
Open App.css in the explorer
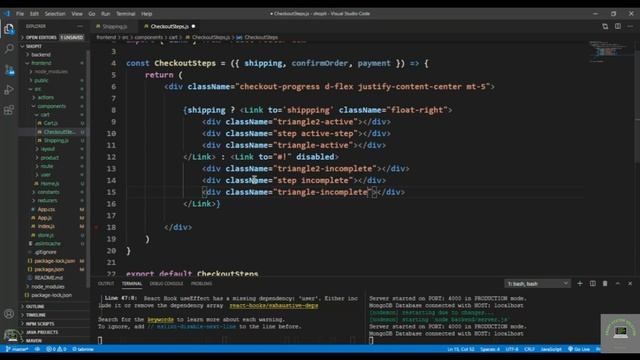click(46, 209)
